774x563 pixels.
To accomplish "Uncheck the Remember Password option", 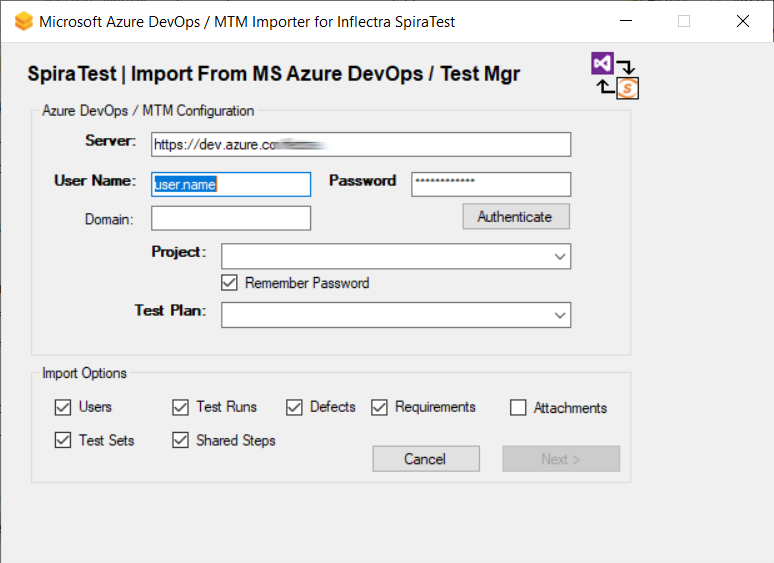I will (x=230, y=283).
